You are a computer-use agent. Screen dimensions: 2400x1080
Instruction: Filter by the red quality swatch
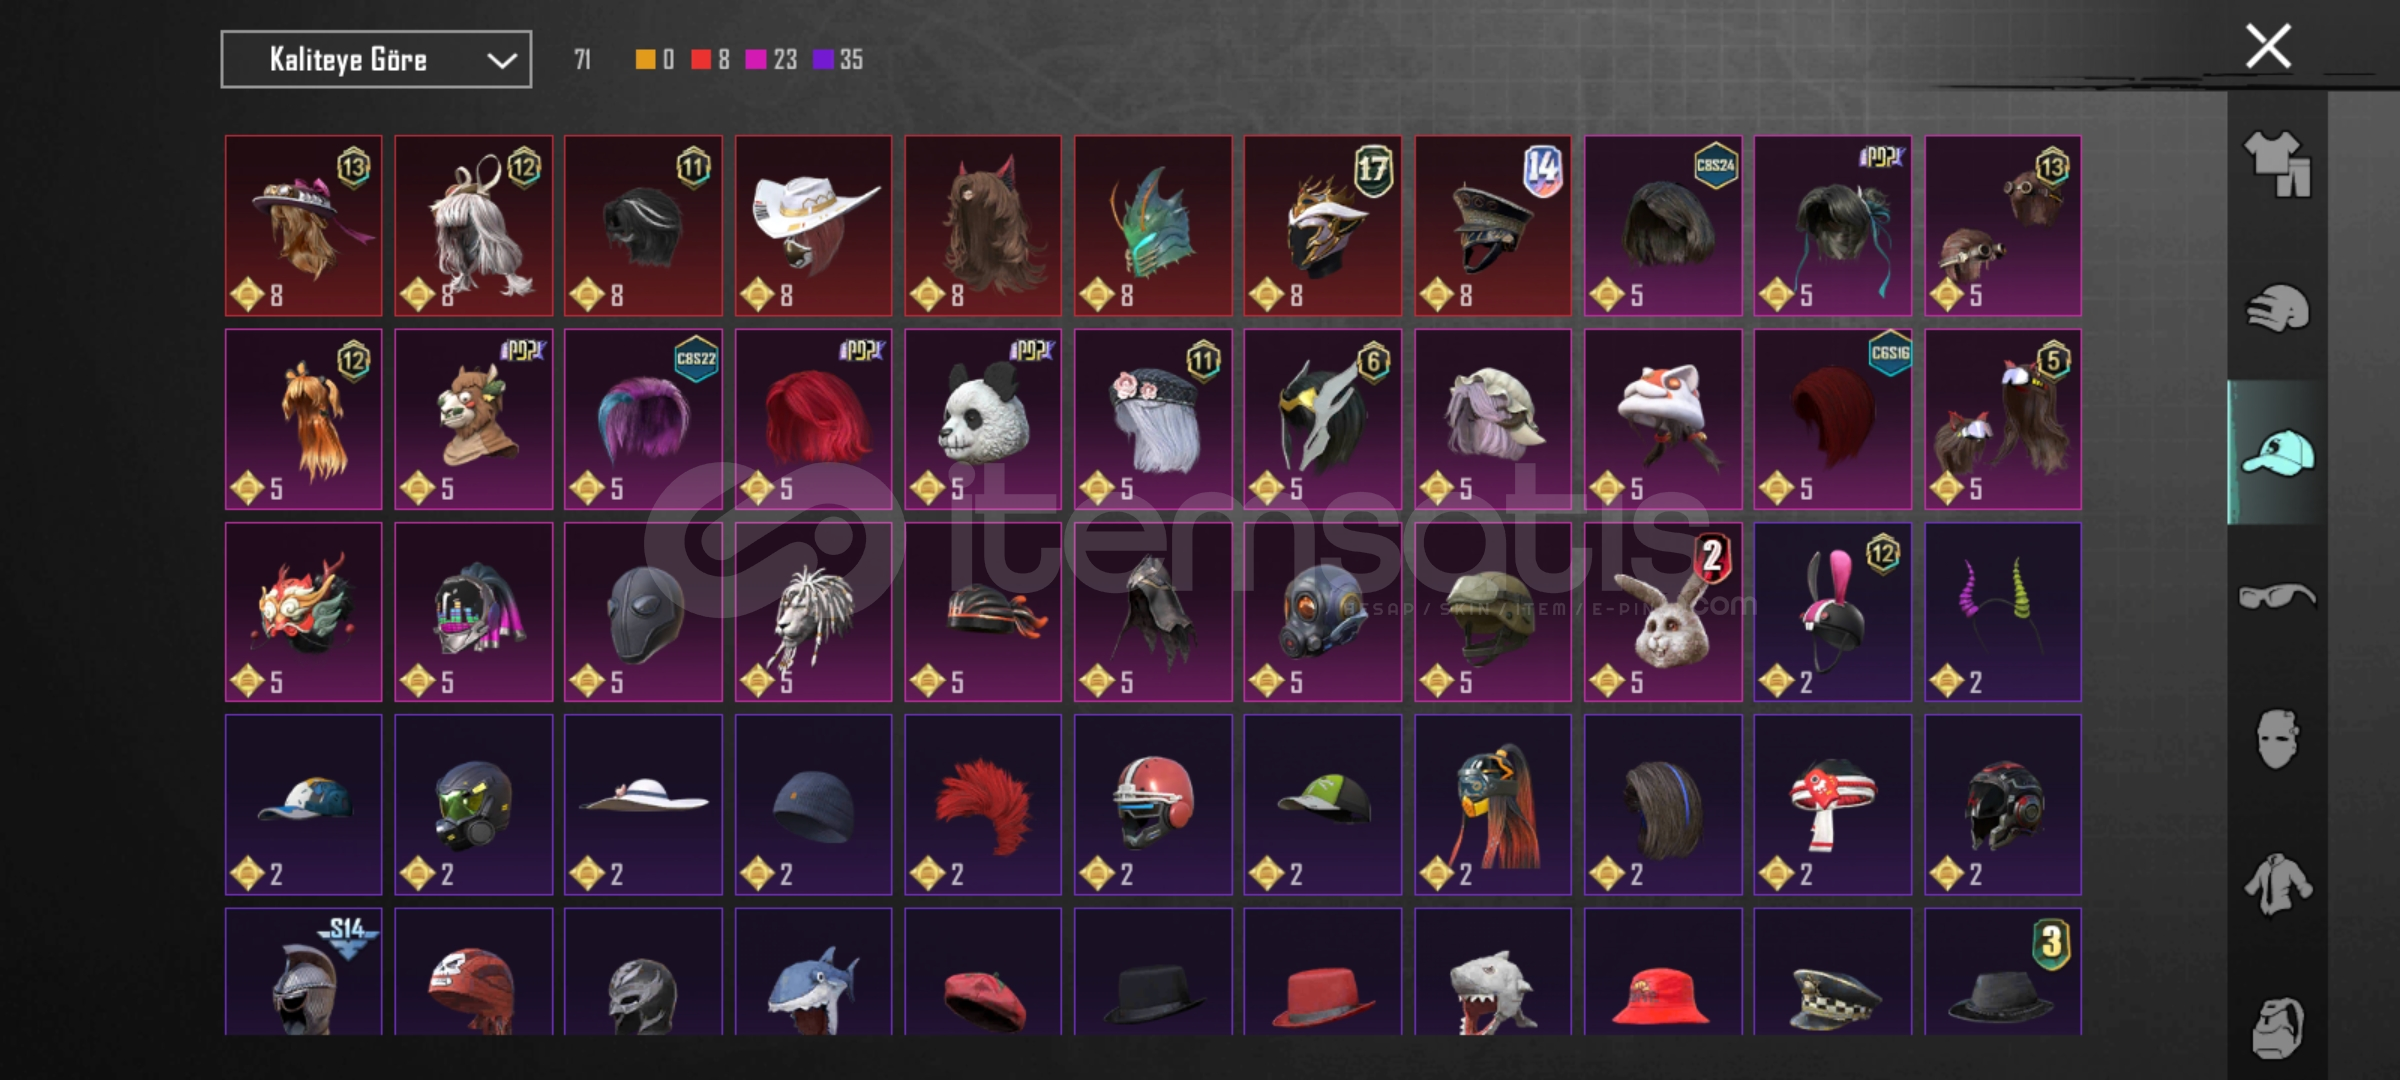(701, 60)
